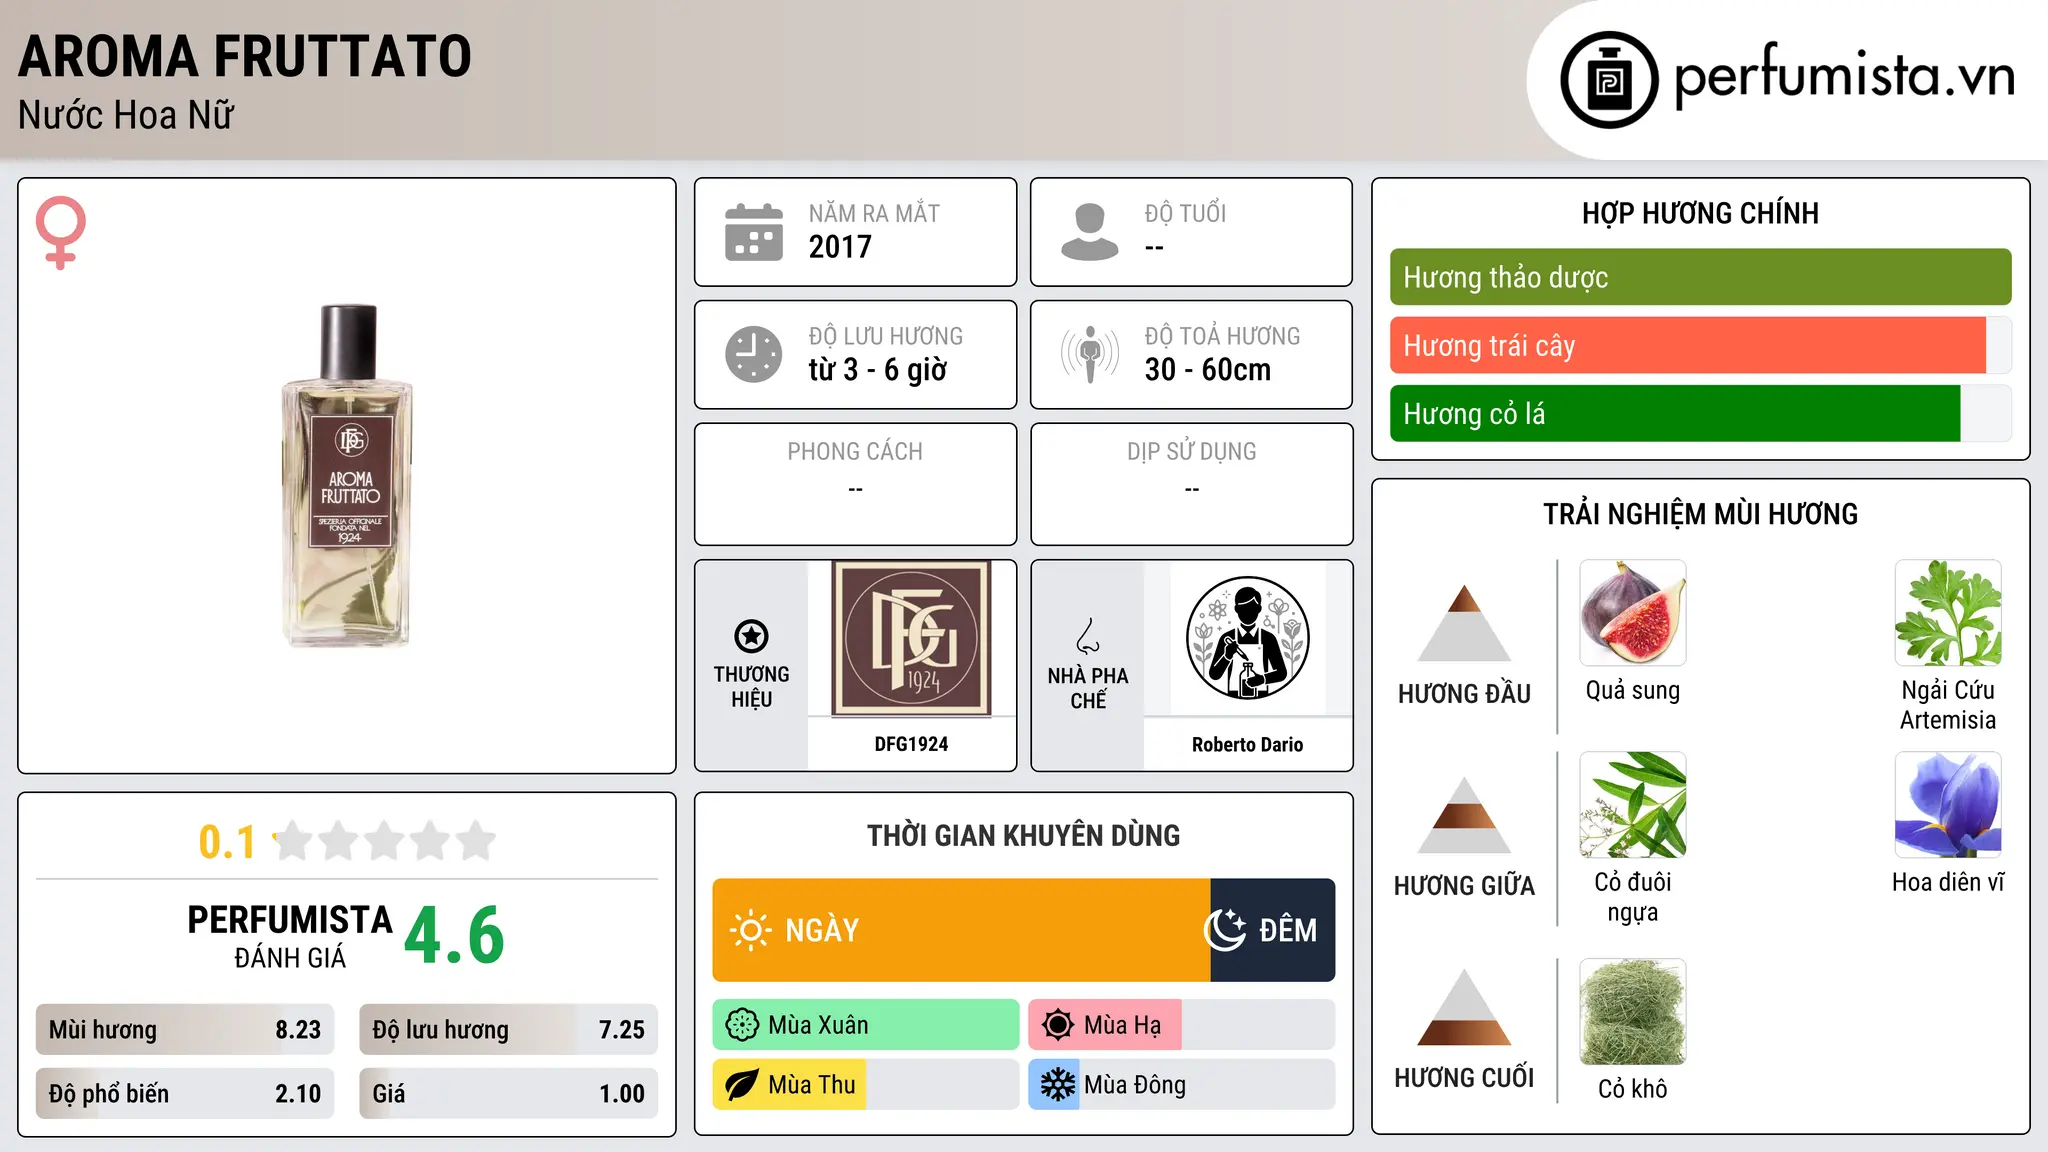Select the Quả sung fig note image
2048x1152 pixels.
point(1633,613)
